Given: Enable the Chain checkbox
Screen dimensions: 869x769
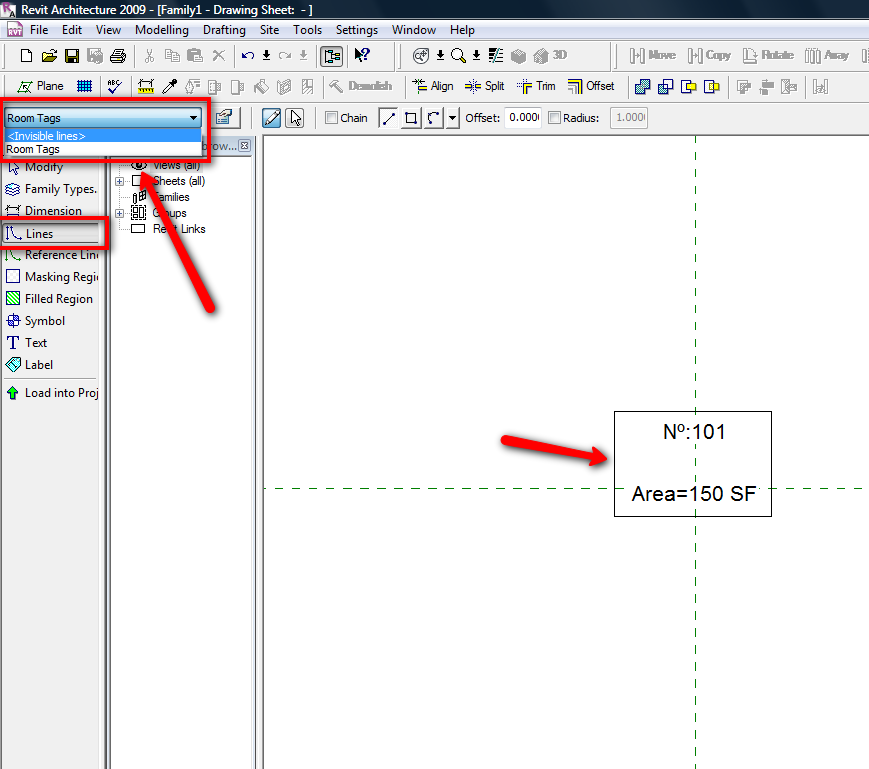Looking at the screenshot, I should (331, 117).
